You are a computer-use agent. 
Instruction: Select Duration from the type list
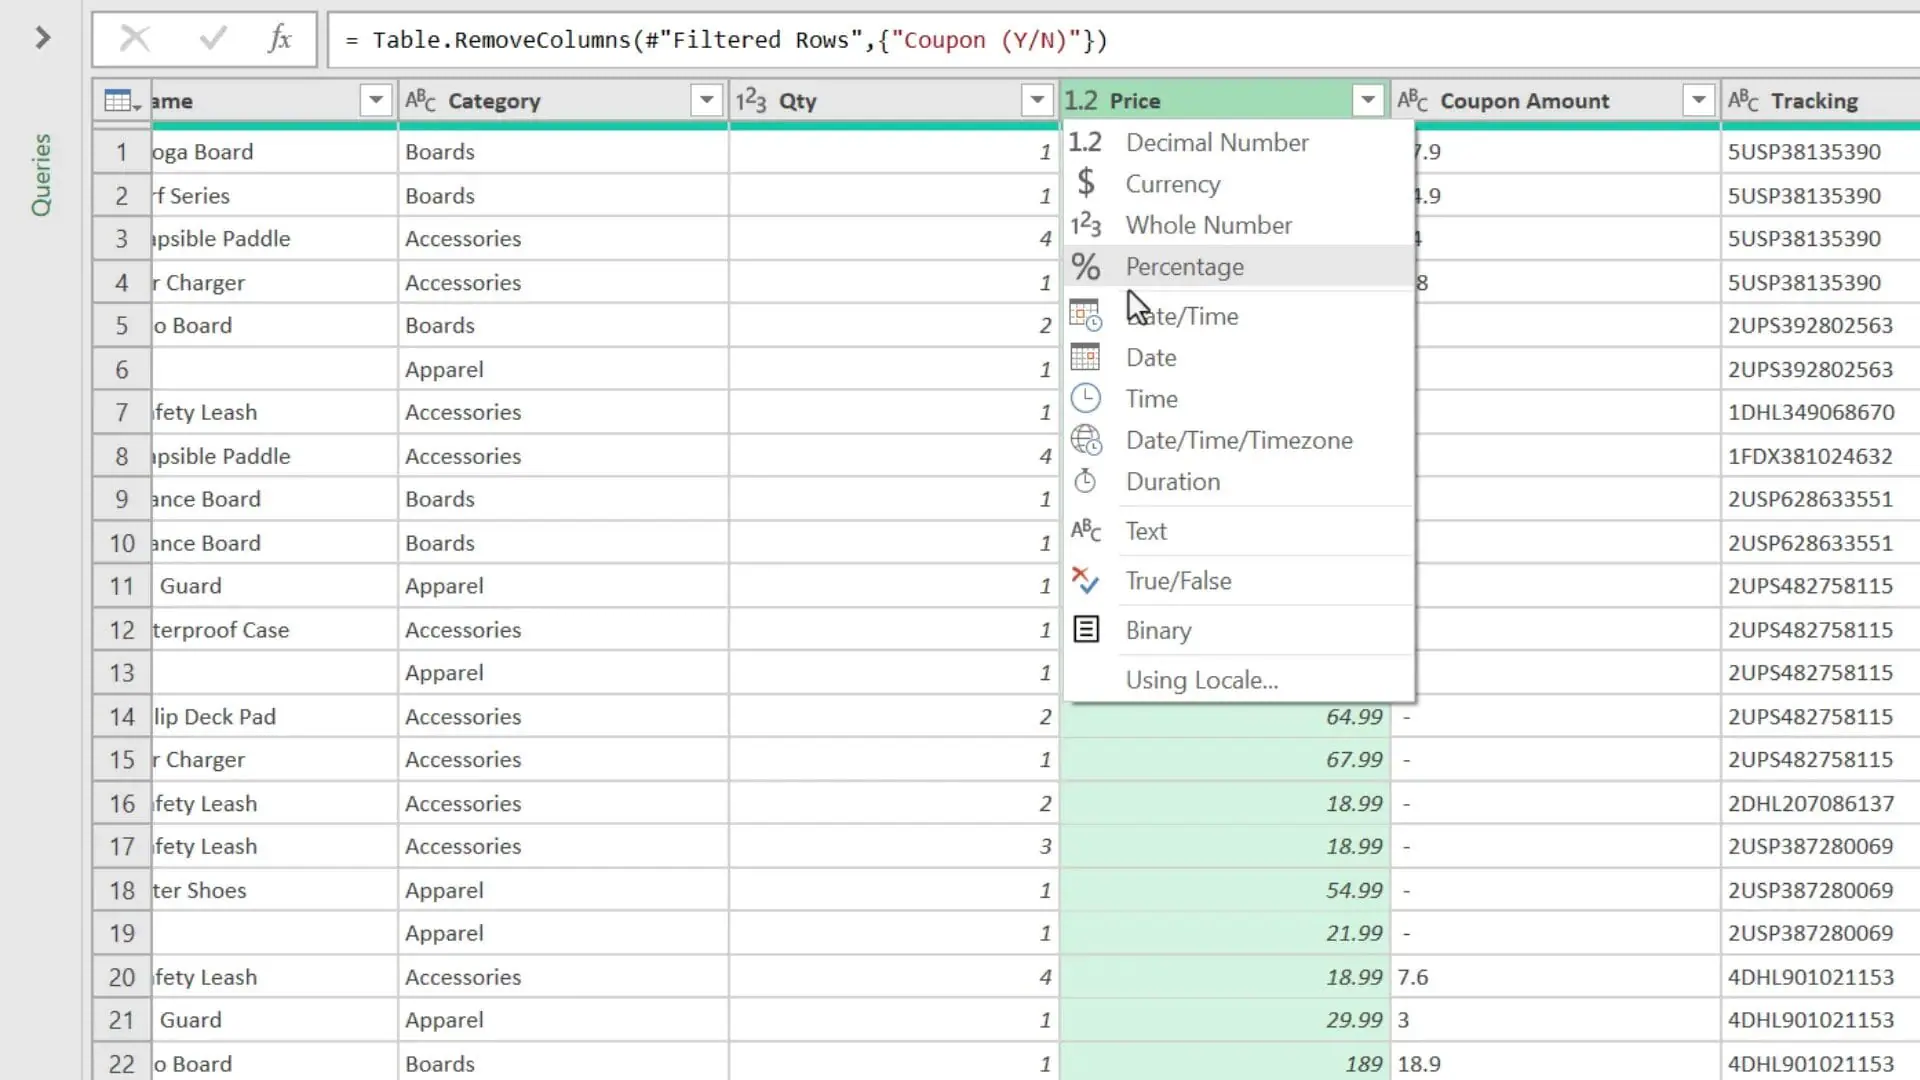coord(1173,481)
